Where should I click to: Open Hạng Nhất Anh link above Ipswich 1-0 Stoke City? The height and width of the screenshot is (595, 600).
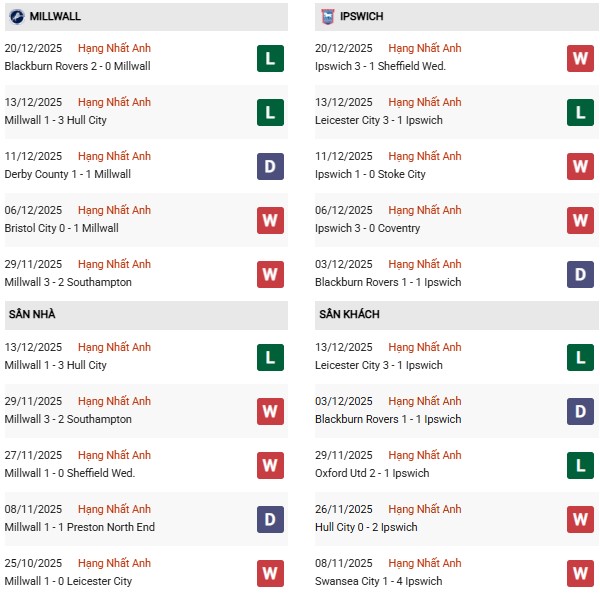point(425,156)
